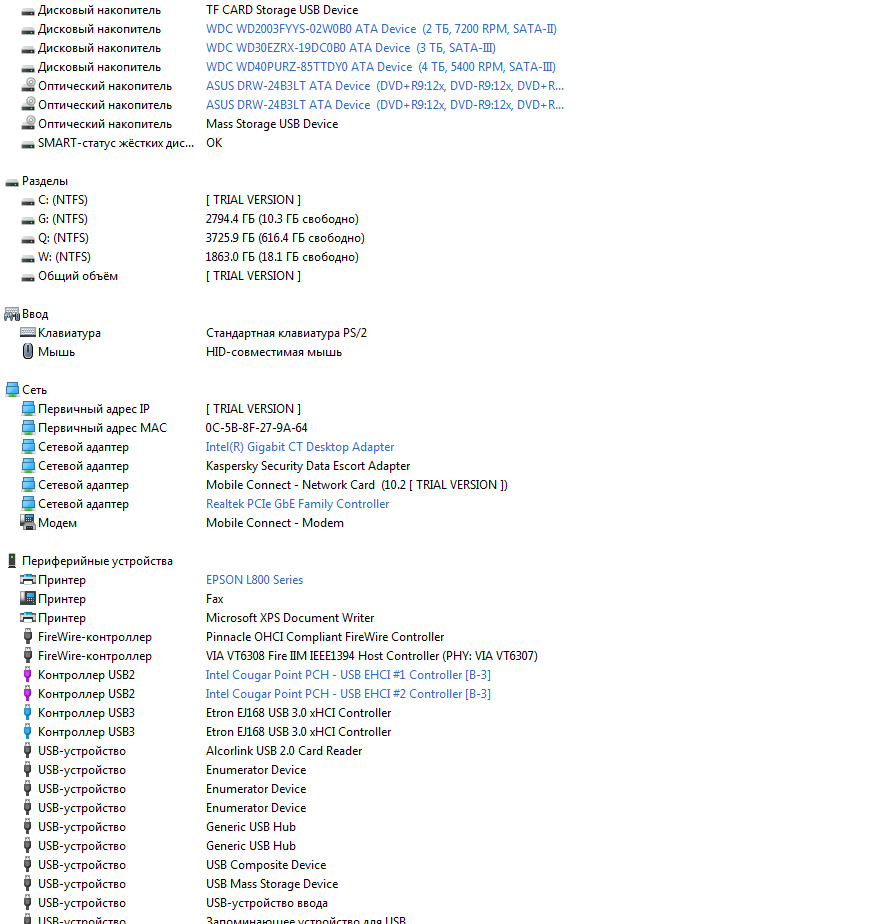Select the Разделы section header
This screenshot has width=880, height=924.
click(45, 181)
